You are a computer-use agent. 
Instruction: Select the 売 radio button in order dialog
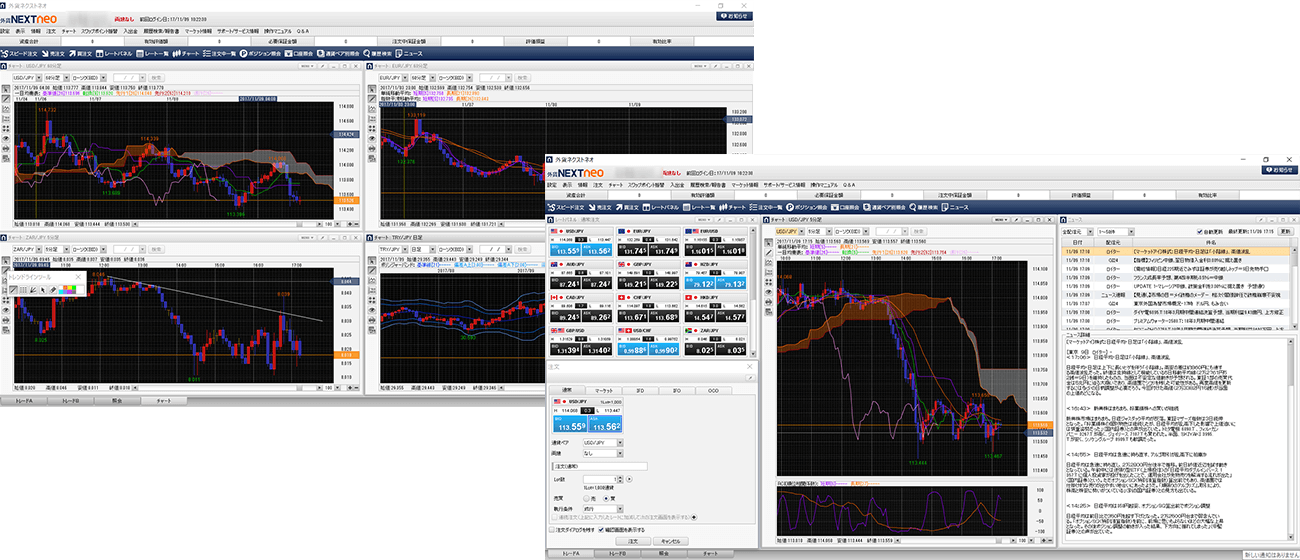(x=586, y=499)
